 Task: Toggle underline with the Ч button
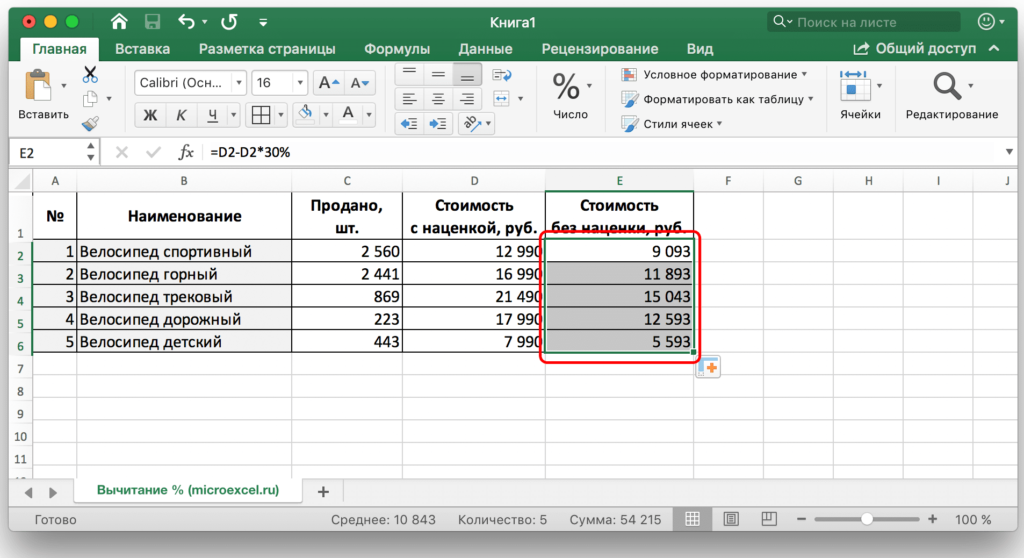click(x=212, y=115)
